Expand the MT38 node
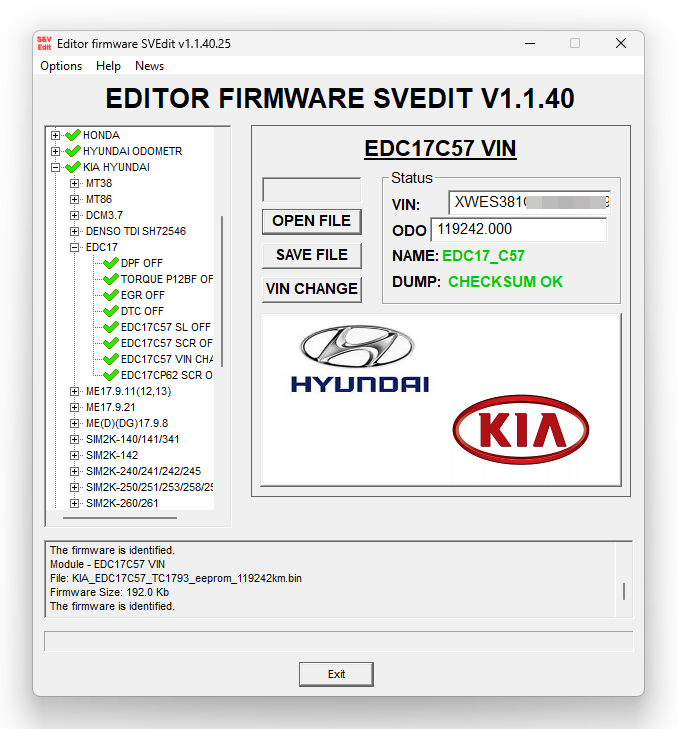677x729 pixels. click(x=74, y=183)
